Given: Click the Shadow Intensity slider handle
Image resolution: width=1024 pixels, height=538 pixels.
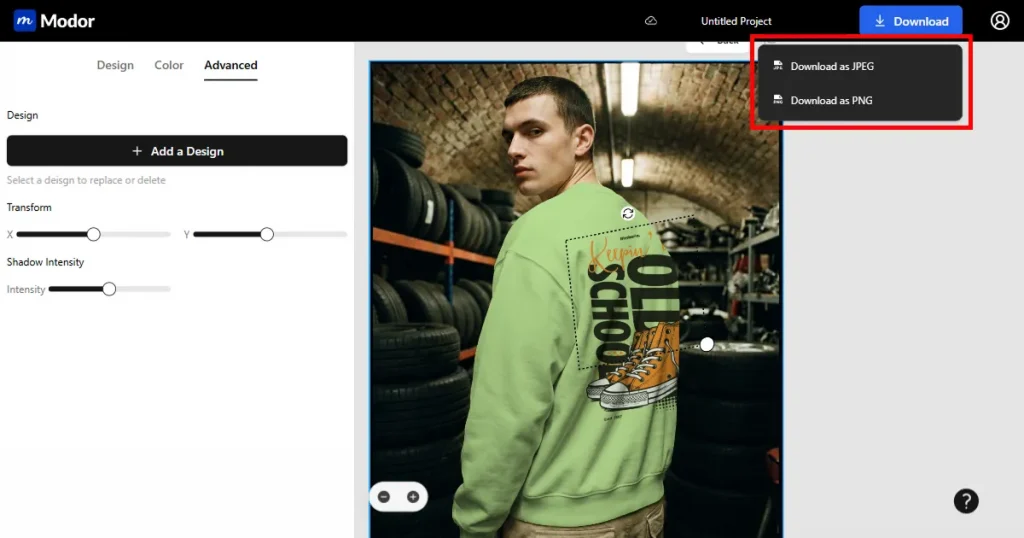Looking at the screenshot, I should pos(109,289).
